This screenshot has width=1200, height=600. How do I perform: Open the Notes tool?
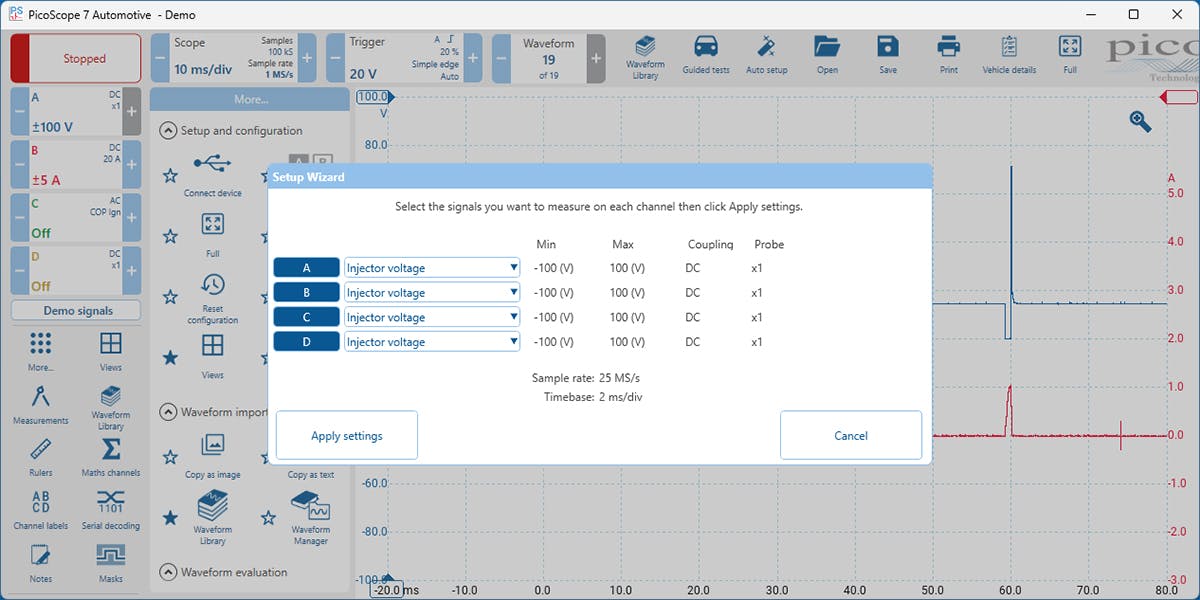40,560
